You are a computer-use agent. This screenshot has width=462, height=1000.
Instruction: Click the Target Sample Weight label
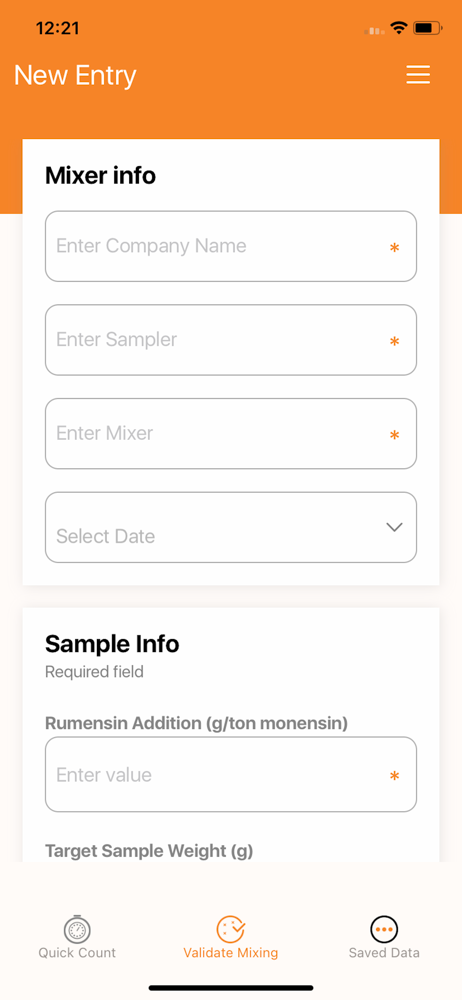pyautogui.click(x=149, y=851)
